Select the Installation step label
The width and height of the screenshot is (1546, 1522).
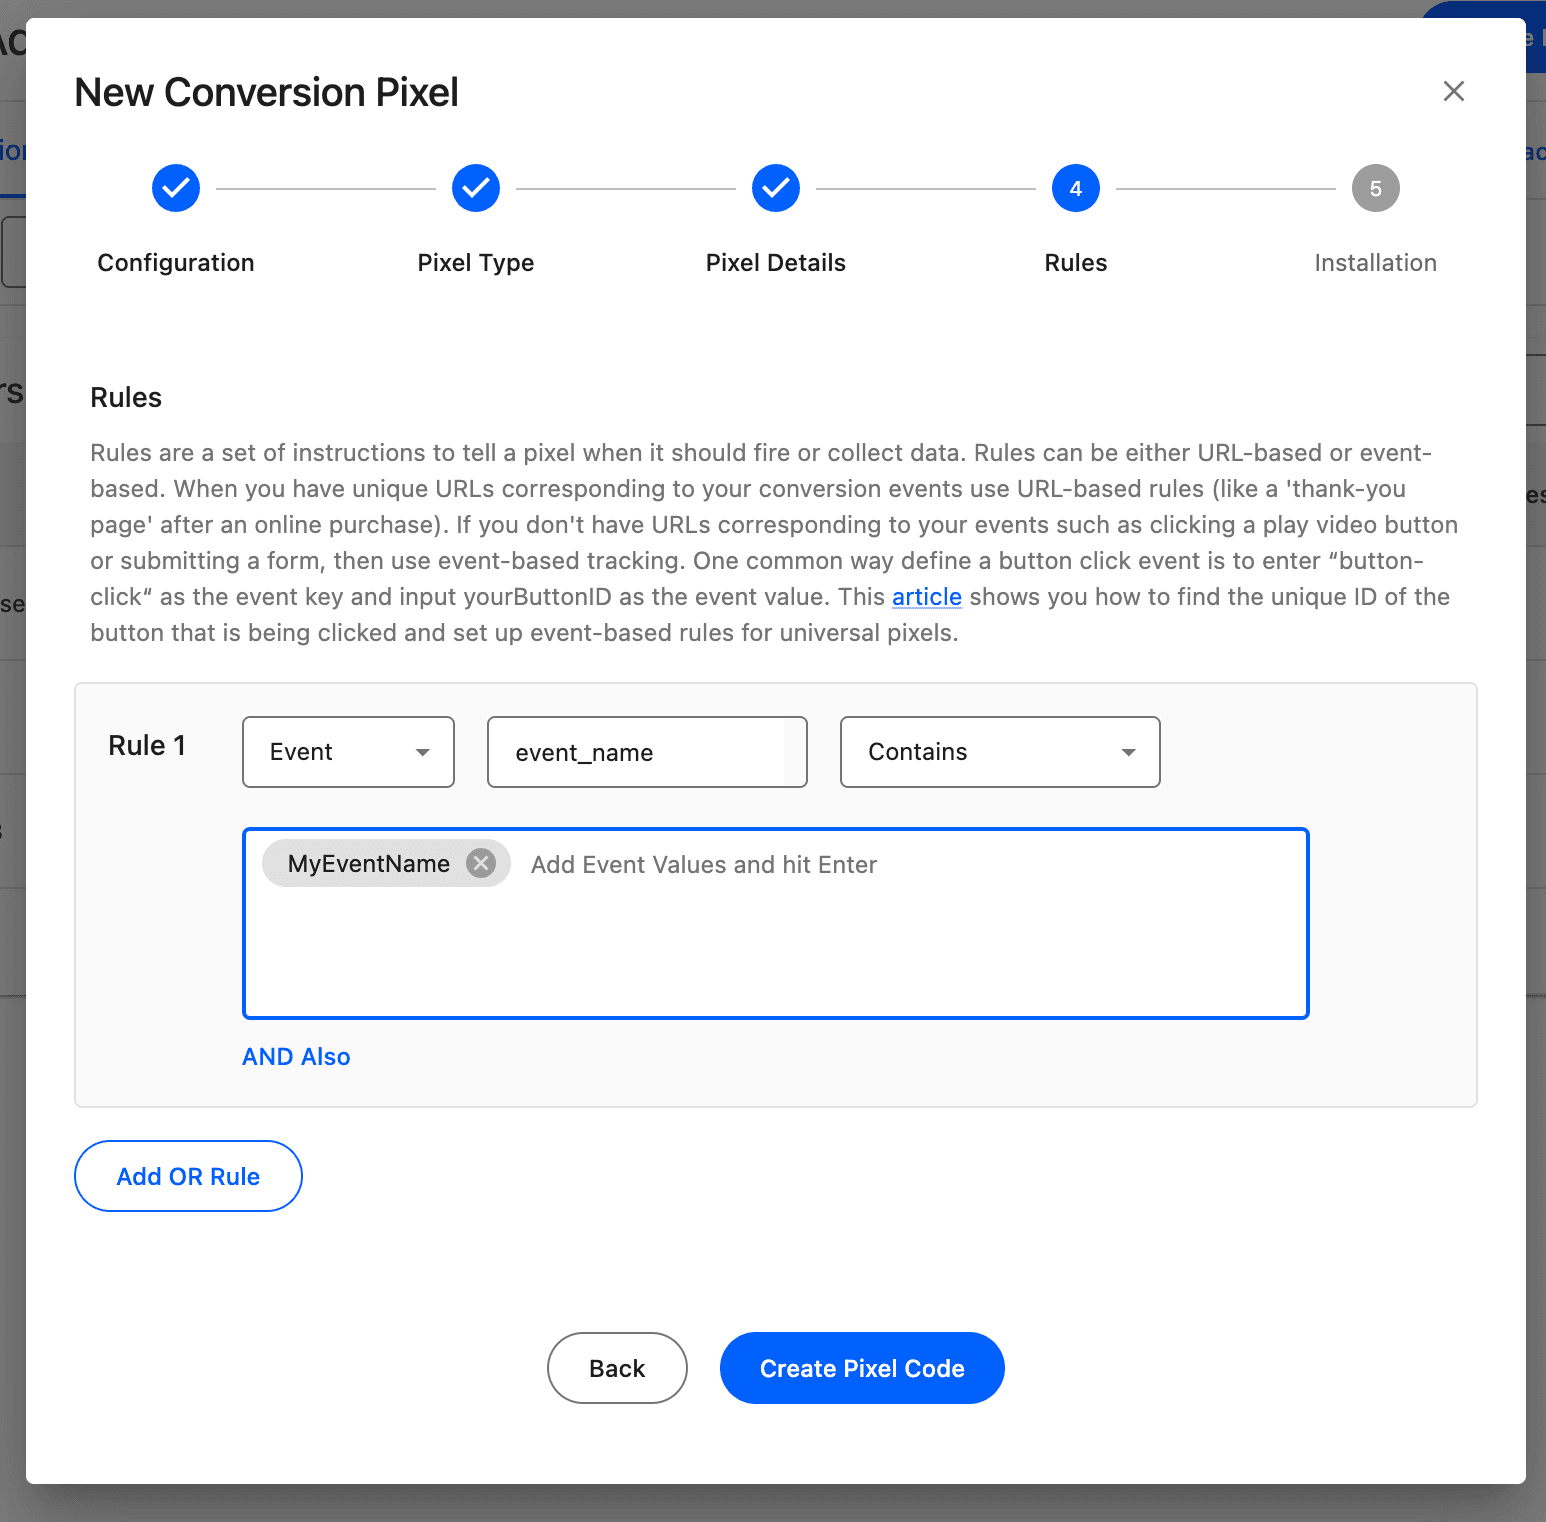coord(1375,263)
